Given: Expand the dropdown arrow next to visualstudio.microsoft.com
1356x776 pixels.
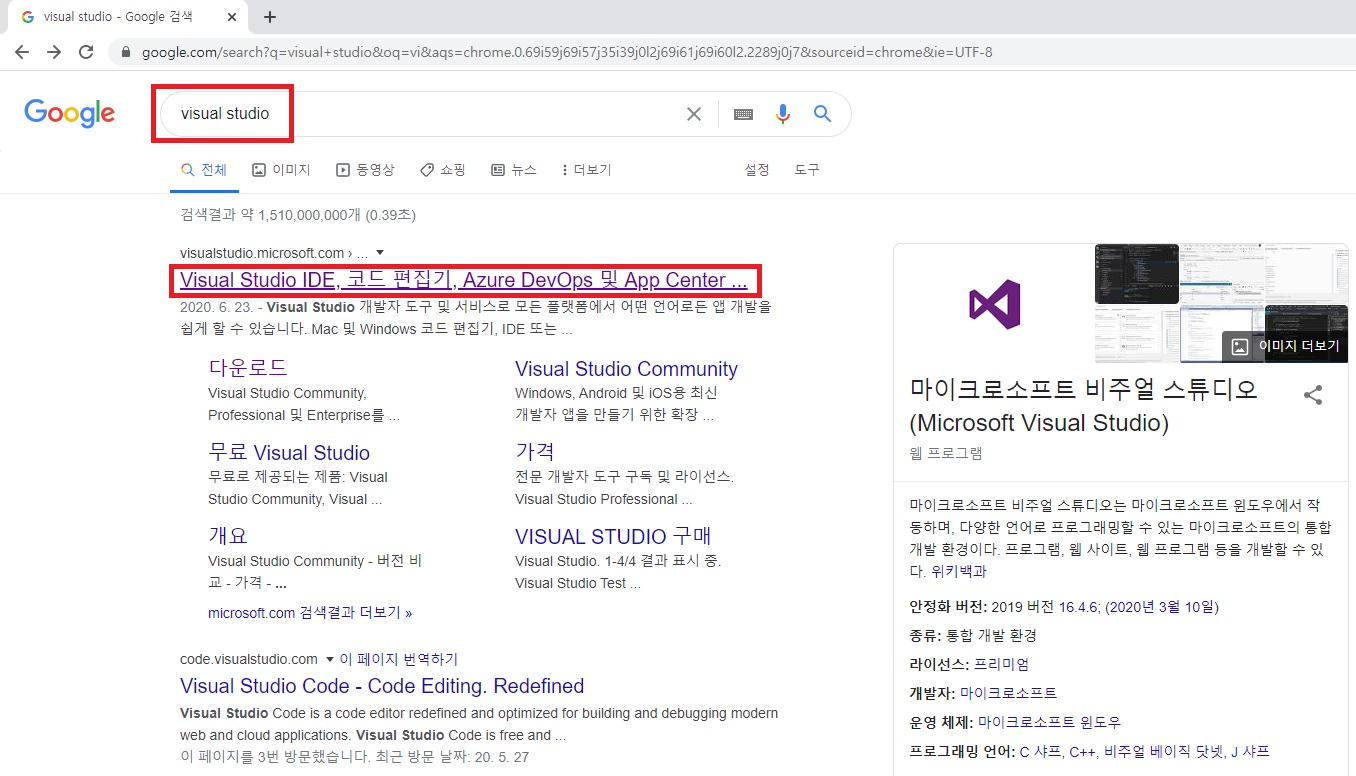Looking at the screenshot, I should point(380,253).
